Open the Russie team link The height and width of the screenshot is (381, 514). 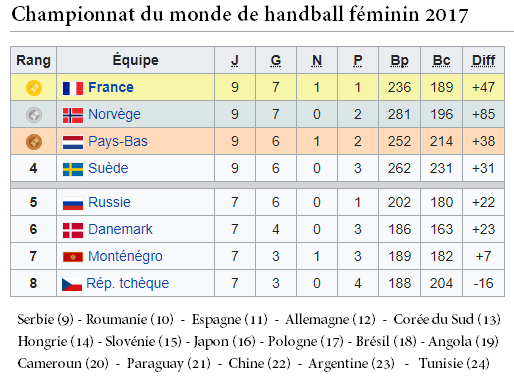109,202
